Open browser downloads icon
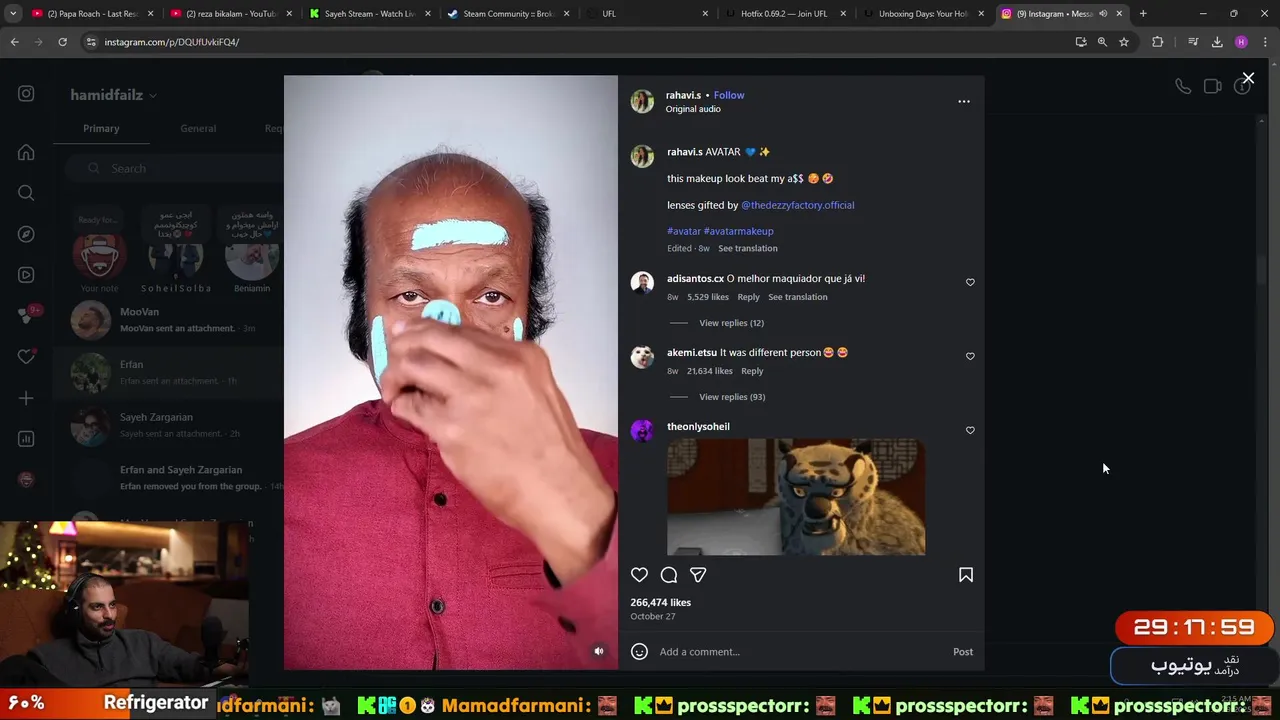Screen dimensions: 1280x720 coord(1217,42)
